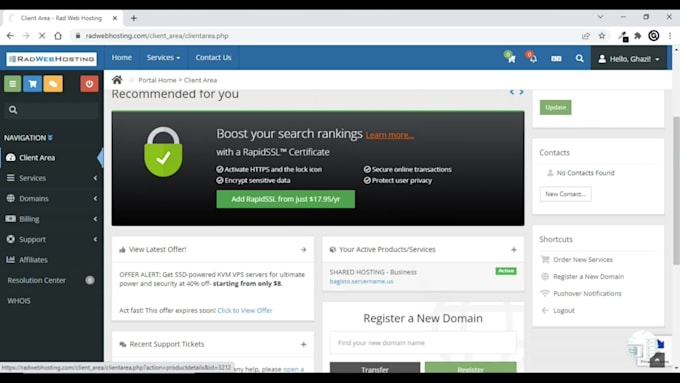Open browser extensions puzzle icon
This screenshot has height=383, width=680.
(638, 36)
